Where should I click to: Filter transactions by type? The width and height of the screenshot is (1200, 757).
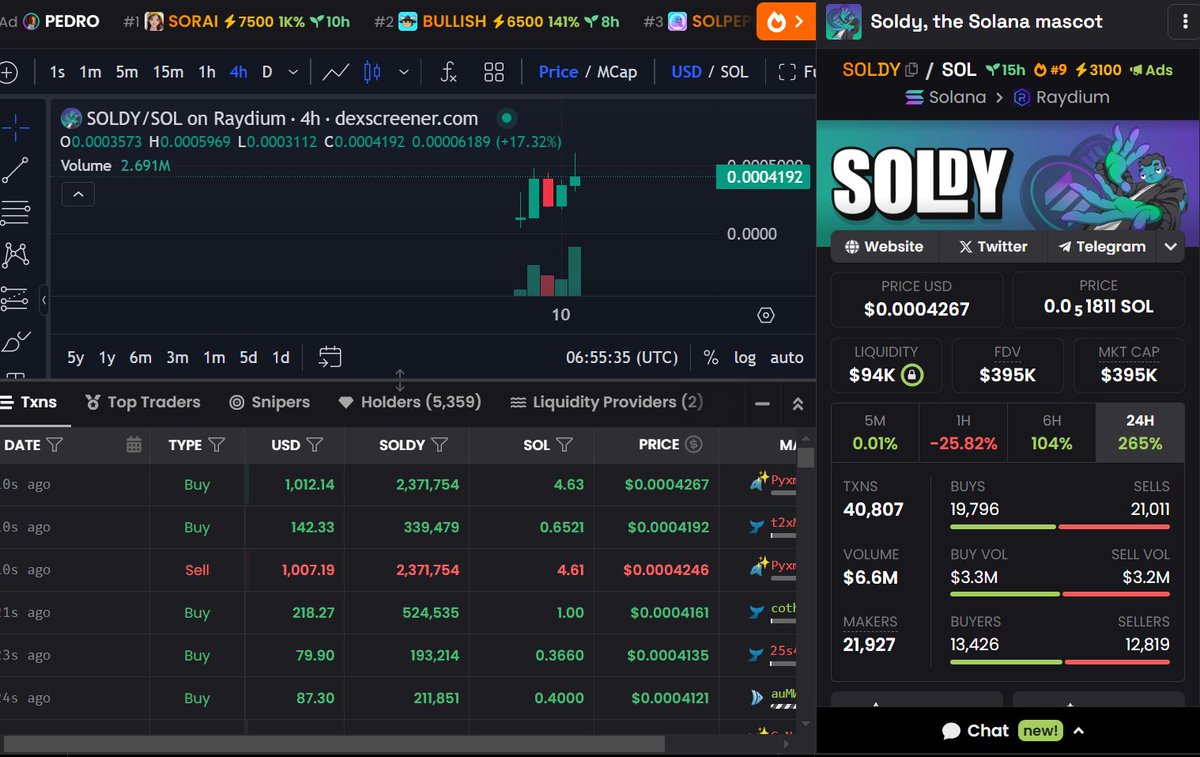click(216, 445)
